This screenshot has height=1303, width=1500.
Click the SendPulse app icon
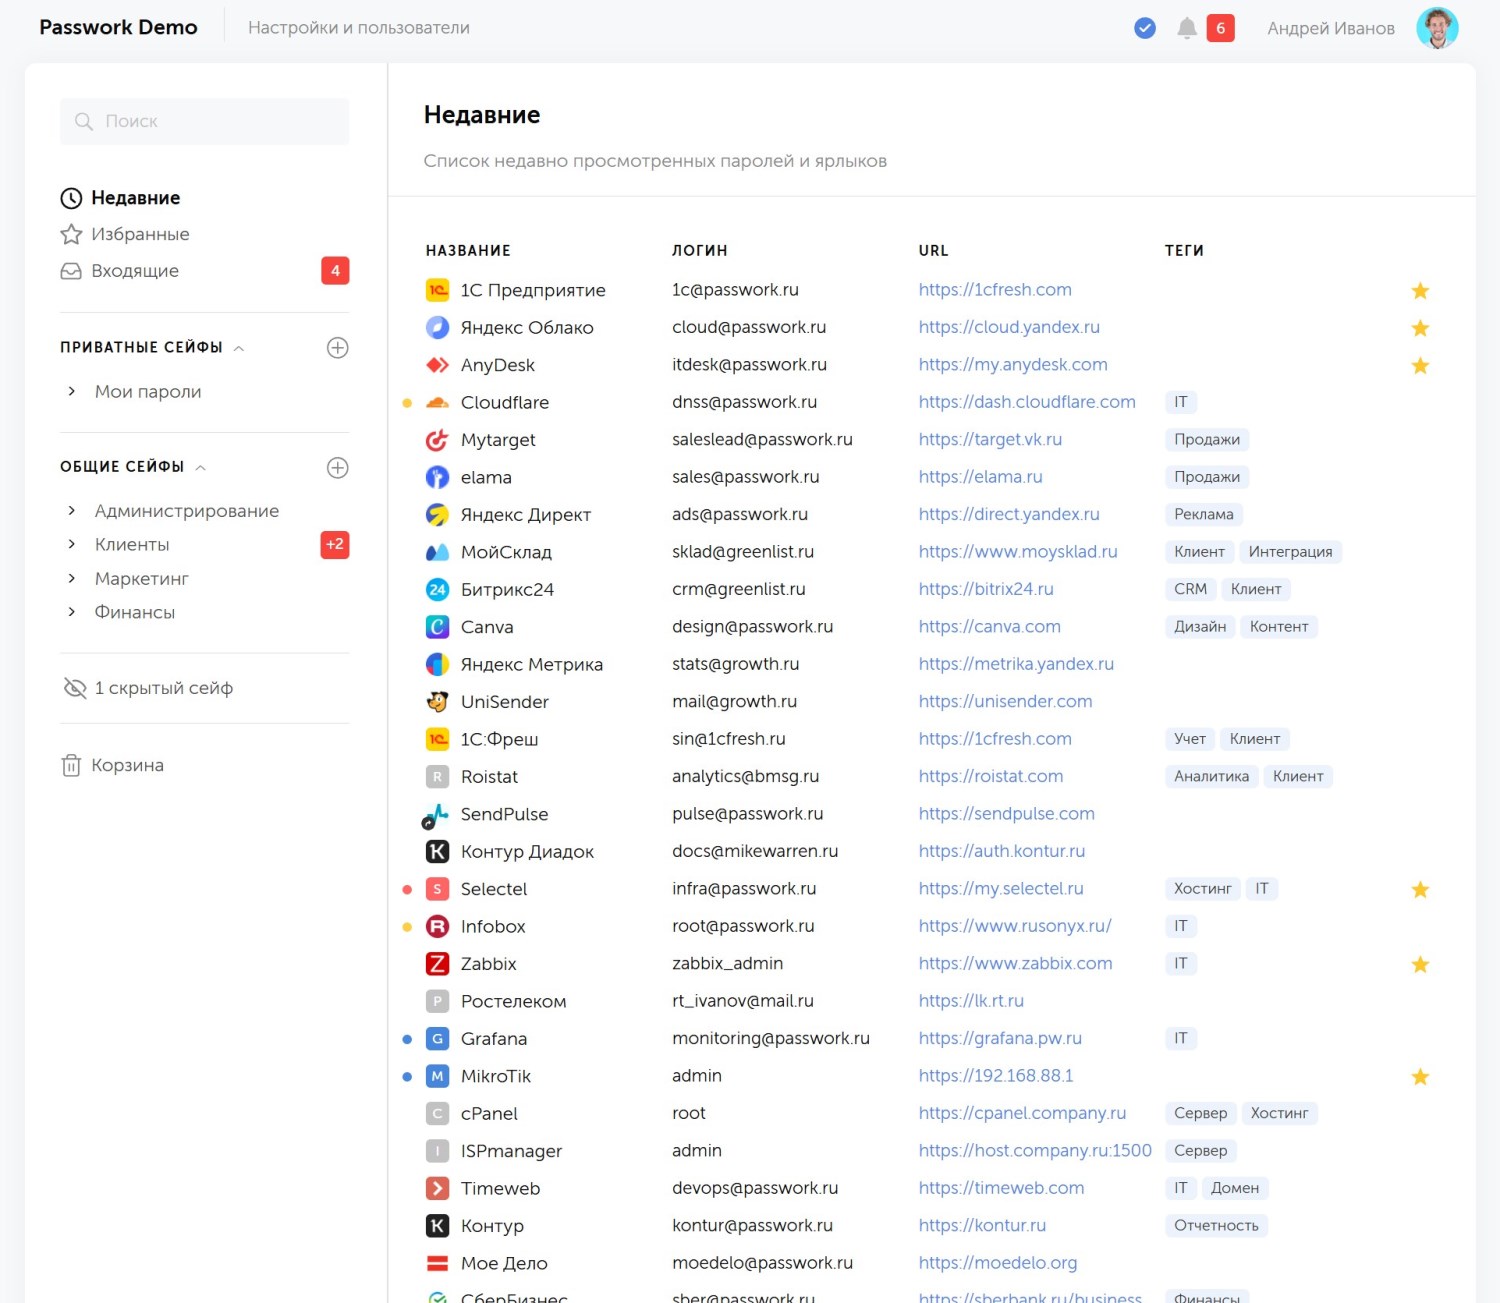click(435, 815)
